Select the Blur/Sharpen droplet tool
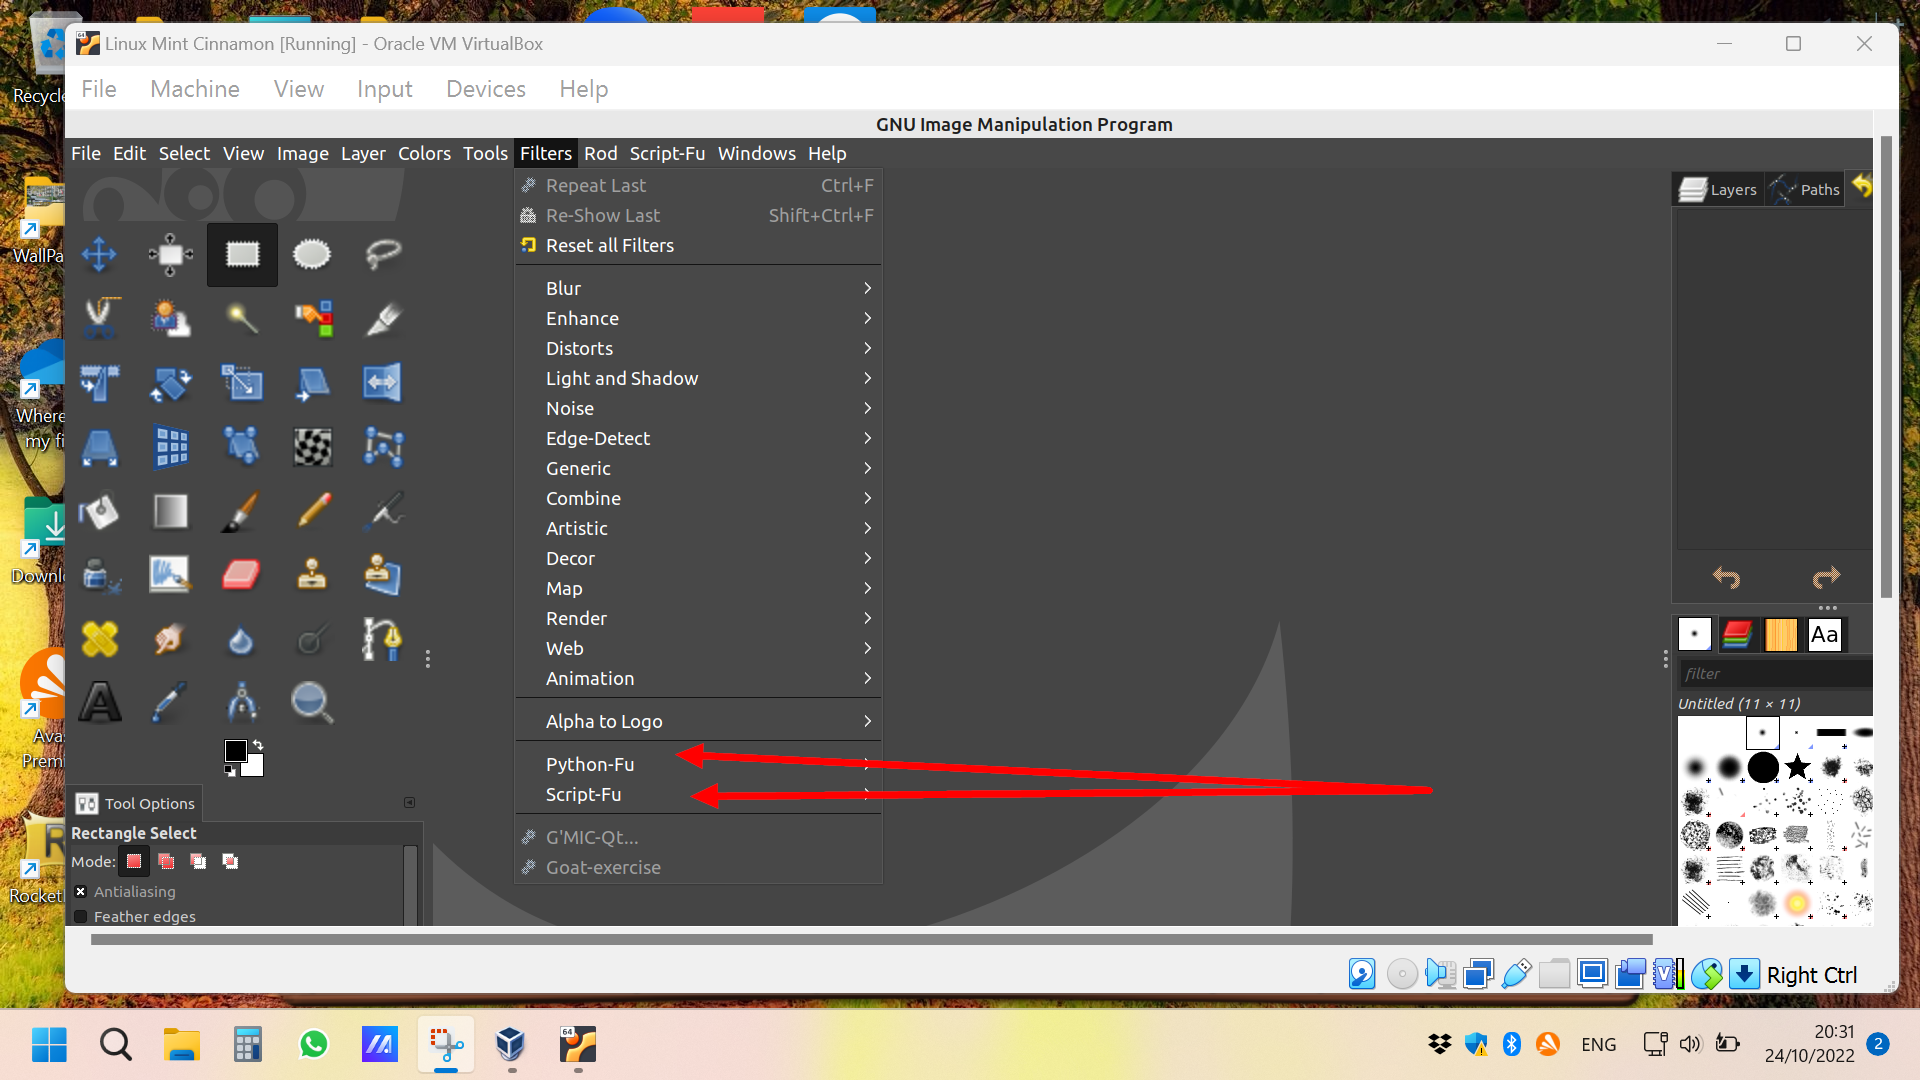Viewport: 1920px width, 1080px height. click(x=241, y=641)
